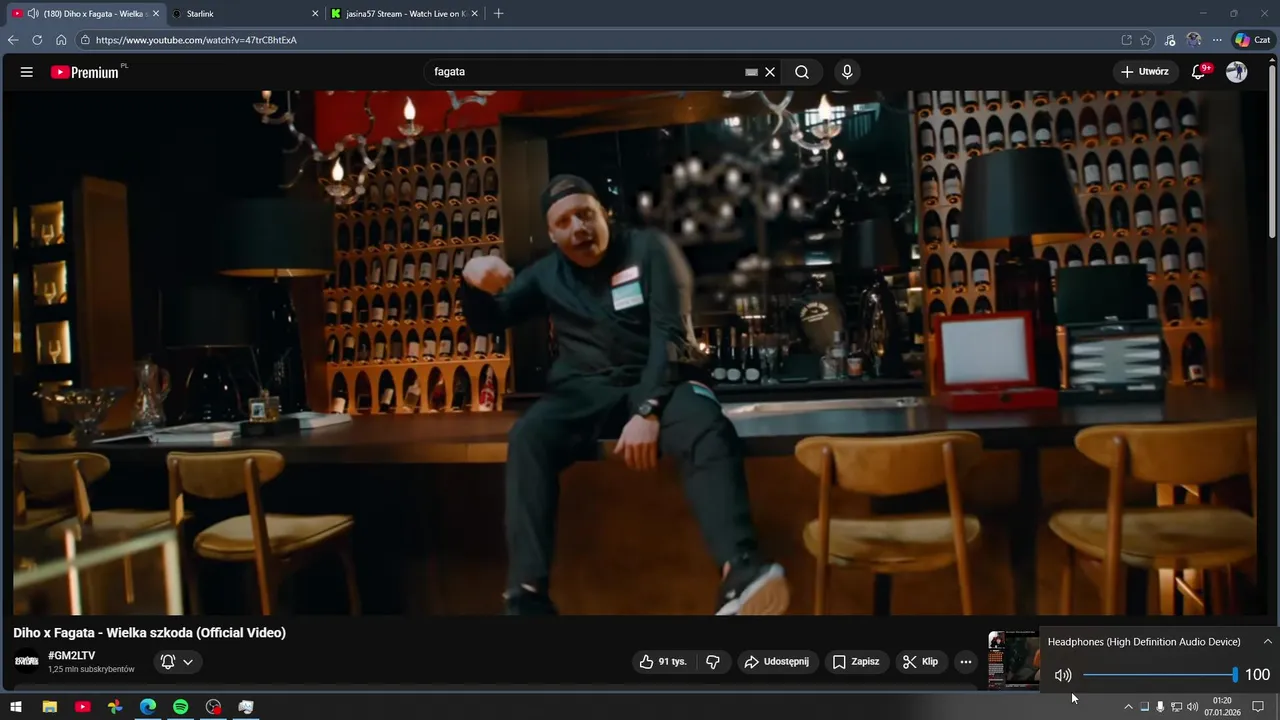Screen dimensions: 1280x720
Task: Click the browser back arrow
Action: pos(13,40)
